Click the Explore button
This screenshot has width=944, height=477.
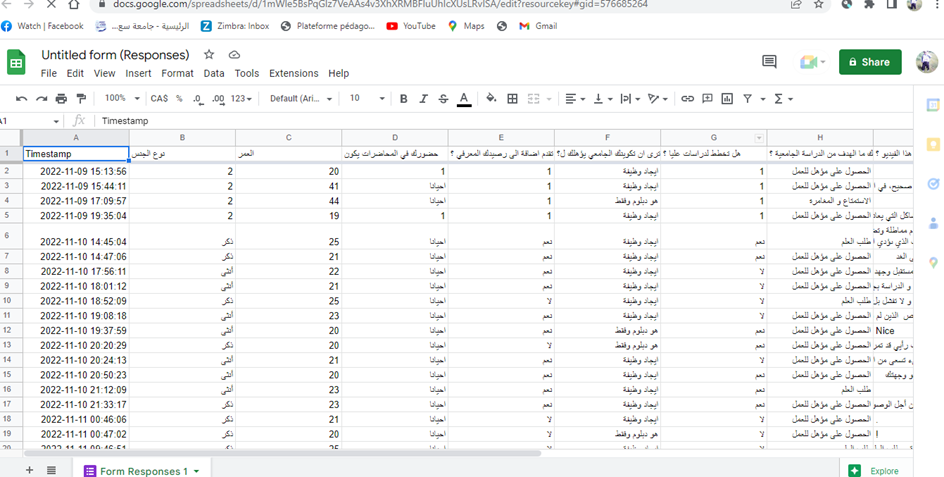tap(874, 470)
